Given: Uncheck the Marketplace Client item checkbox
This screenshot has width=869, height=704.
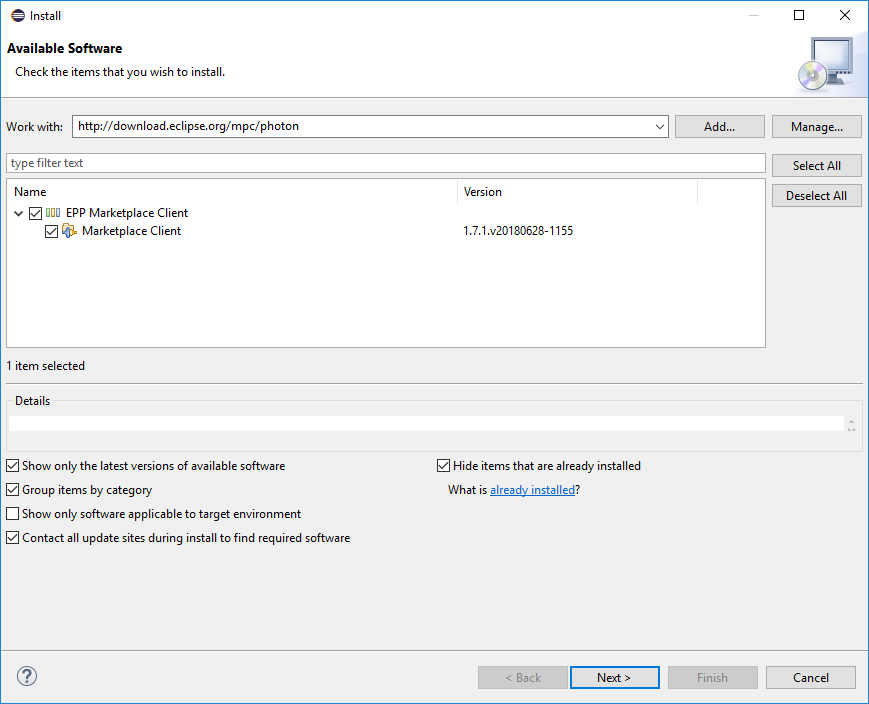Looking at the screenshot, I should (51, 231).
